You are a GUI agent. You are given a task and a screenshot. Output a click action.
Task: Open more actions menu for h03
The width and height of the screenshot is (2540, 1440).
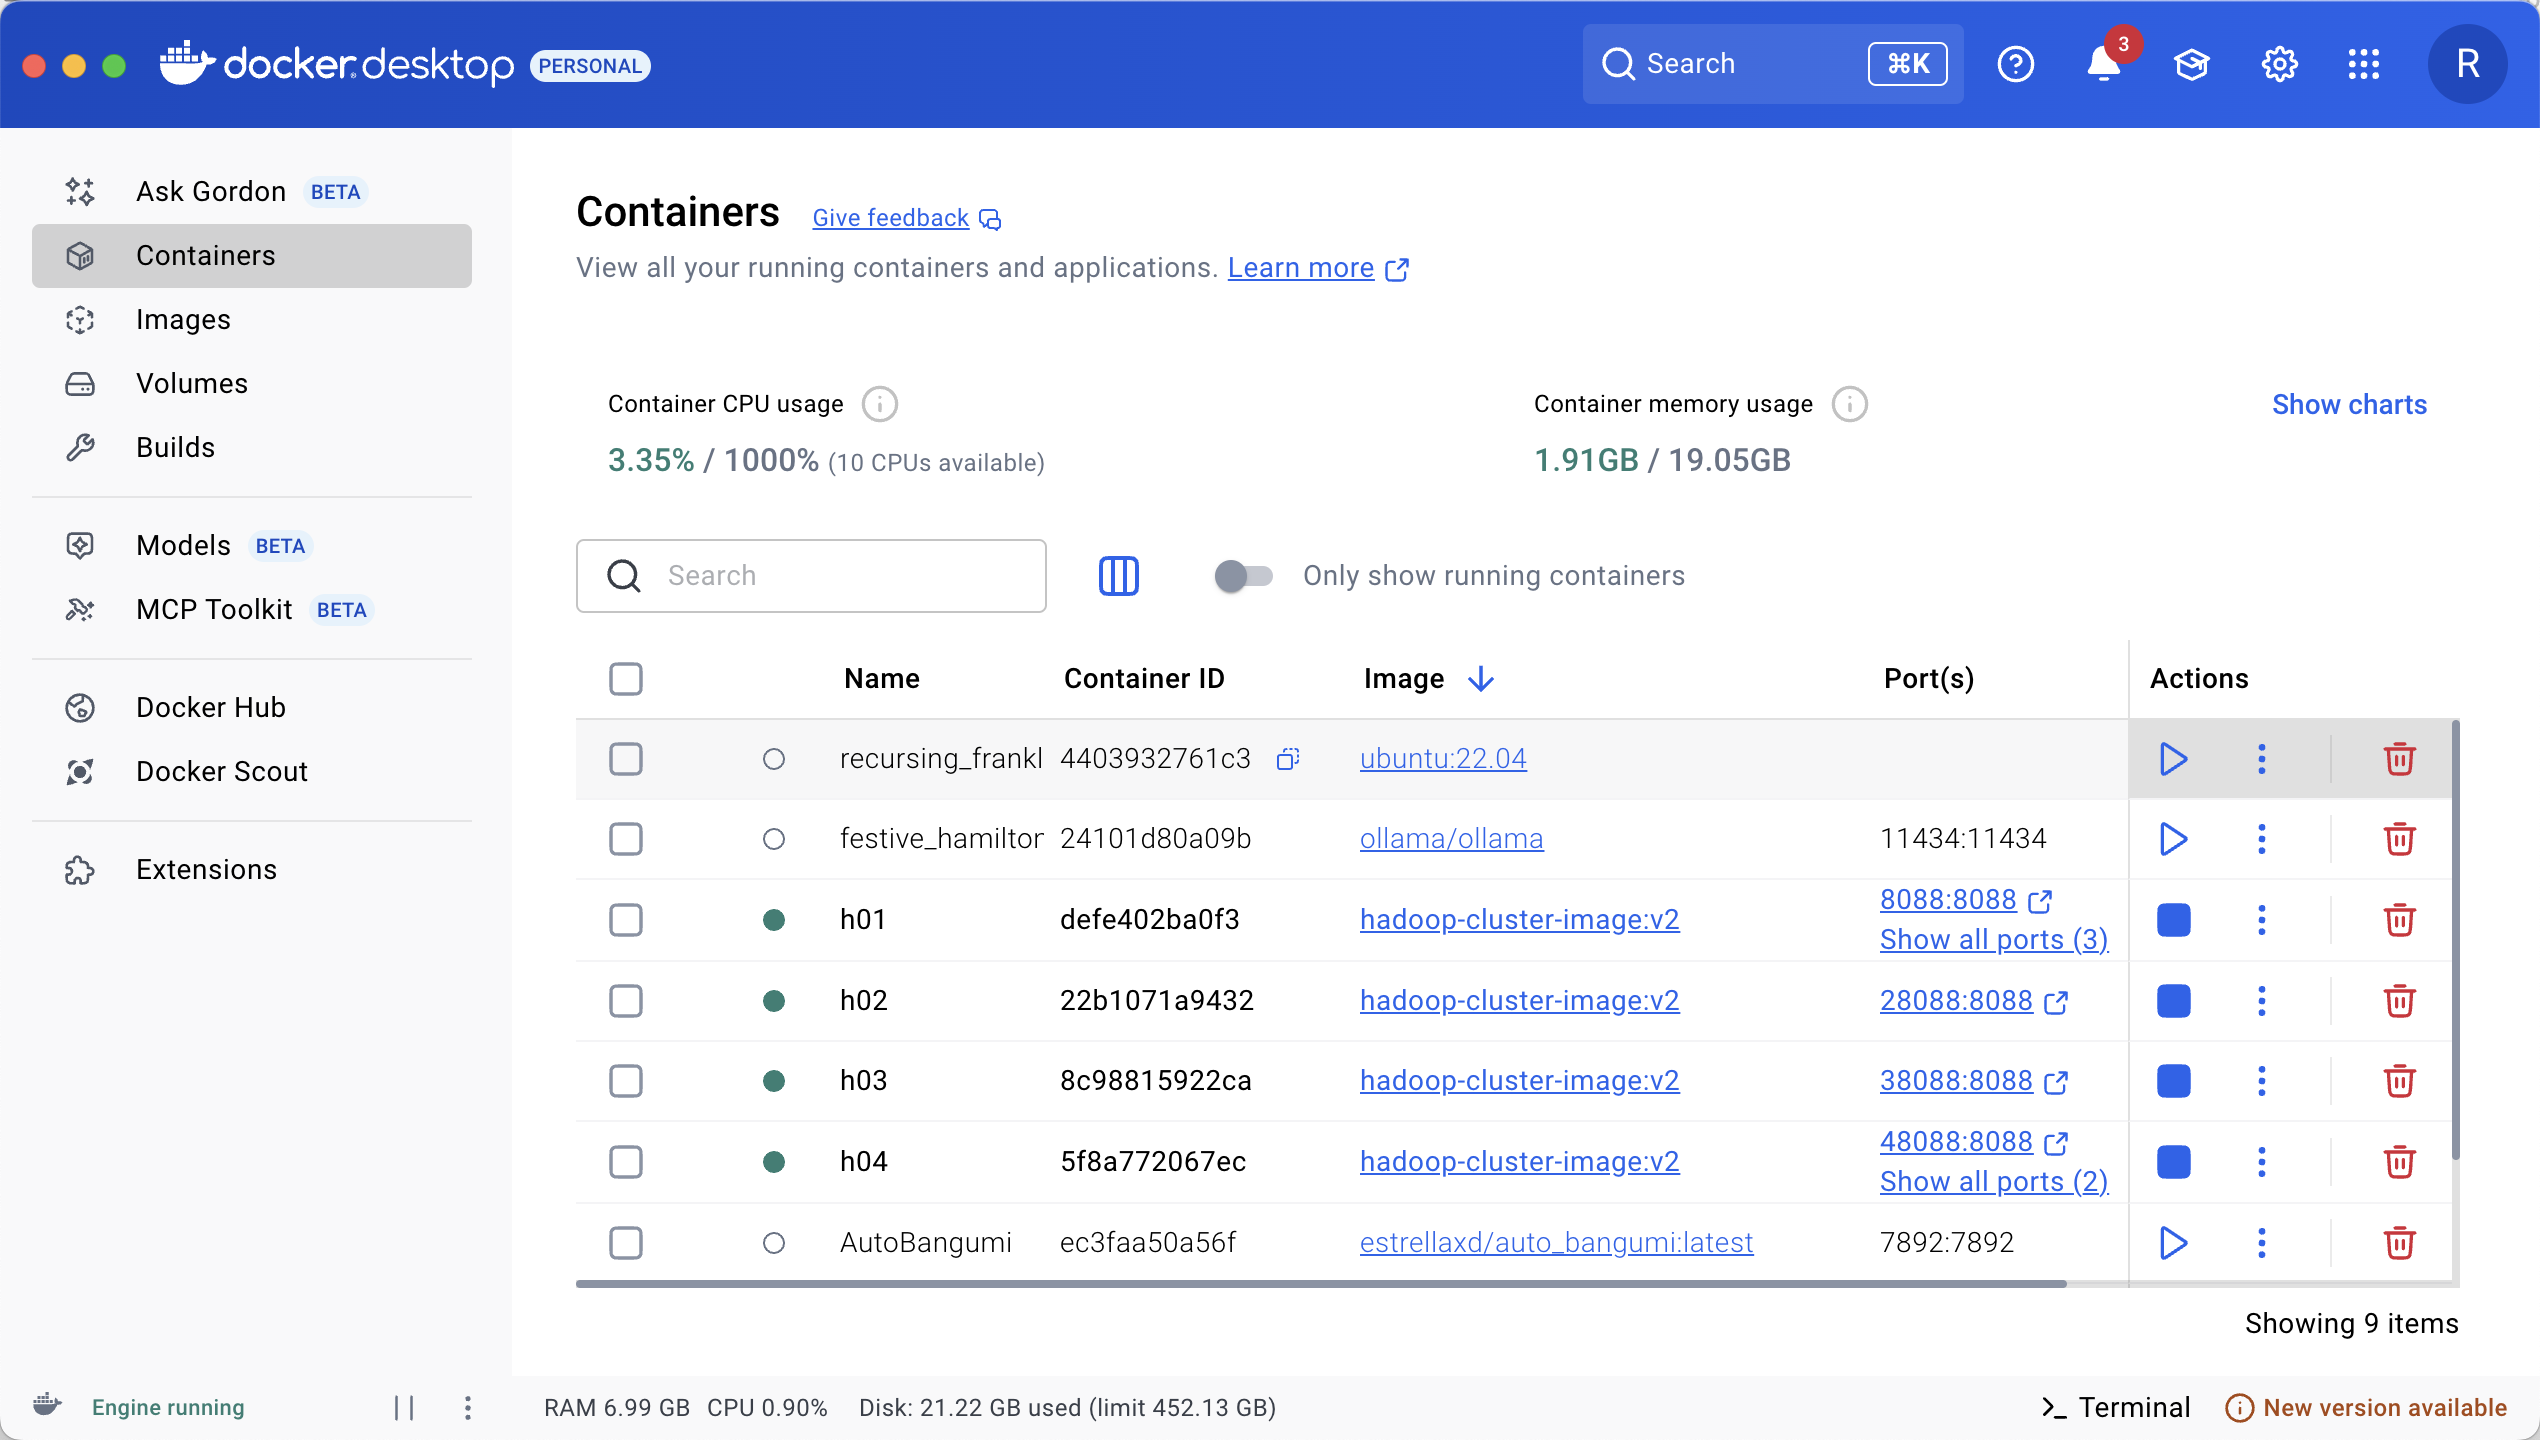coord(2261,1081)
